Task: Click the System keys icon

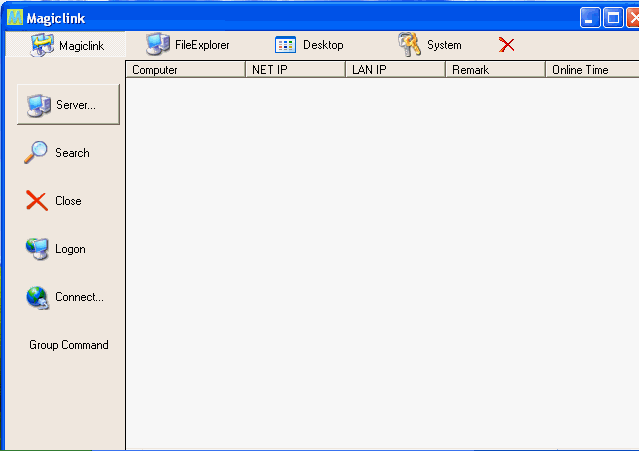Action: (x=409, y=45)
